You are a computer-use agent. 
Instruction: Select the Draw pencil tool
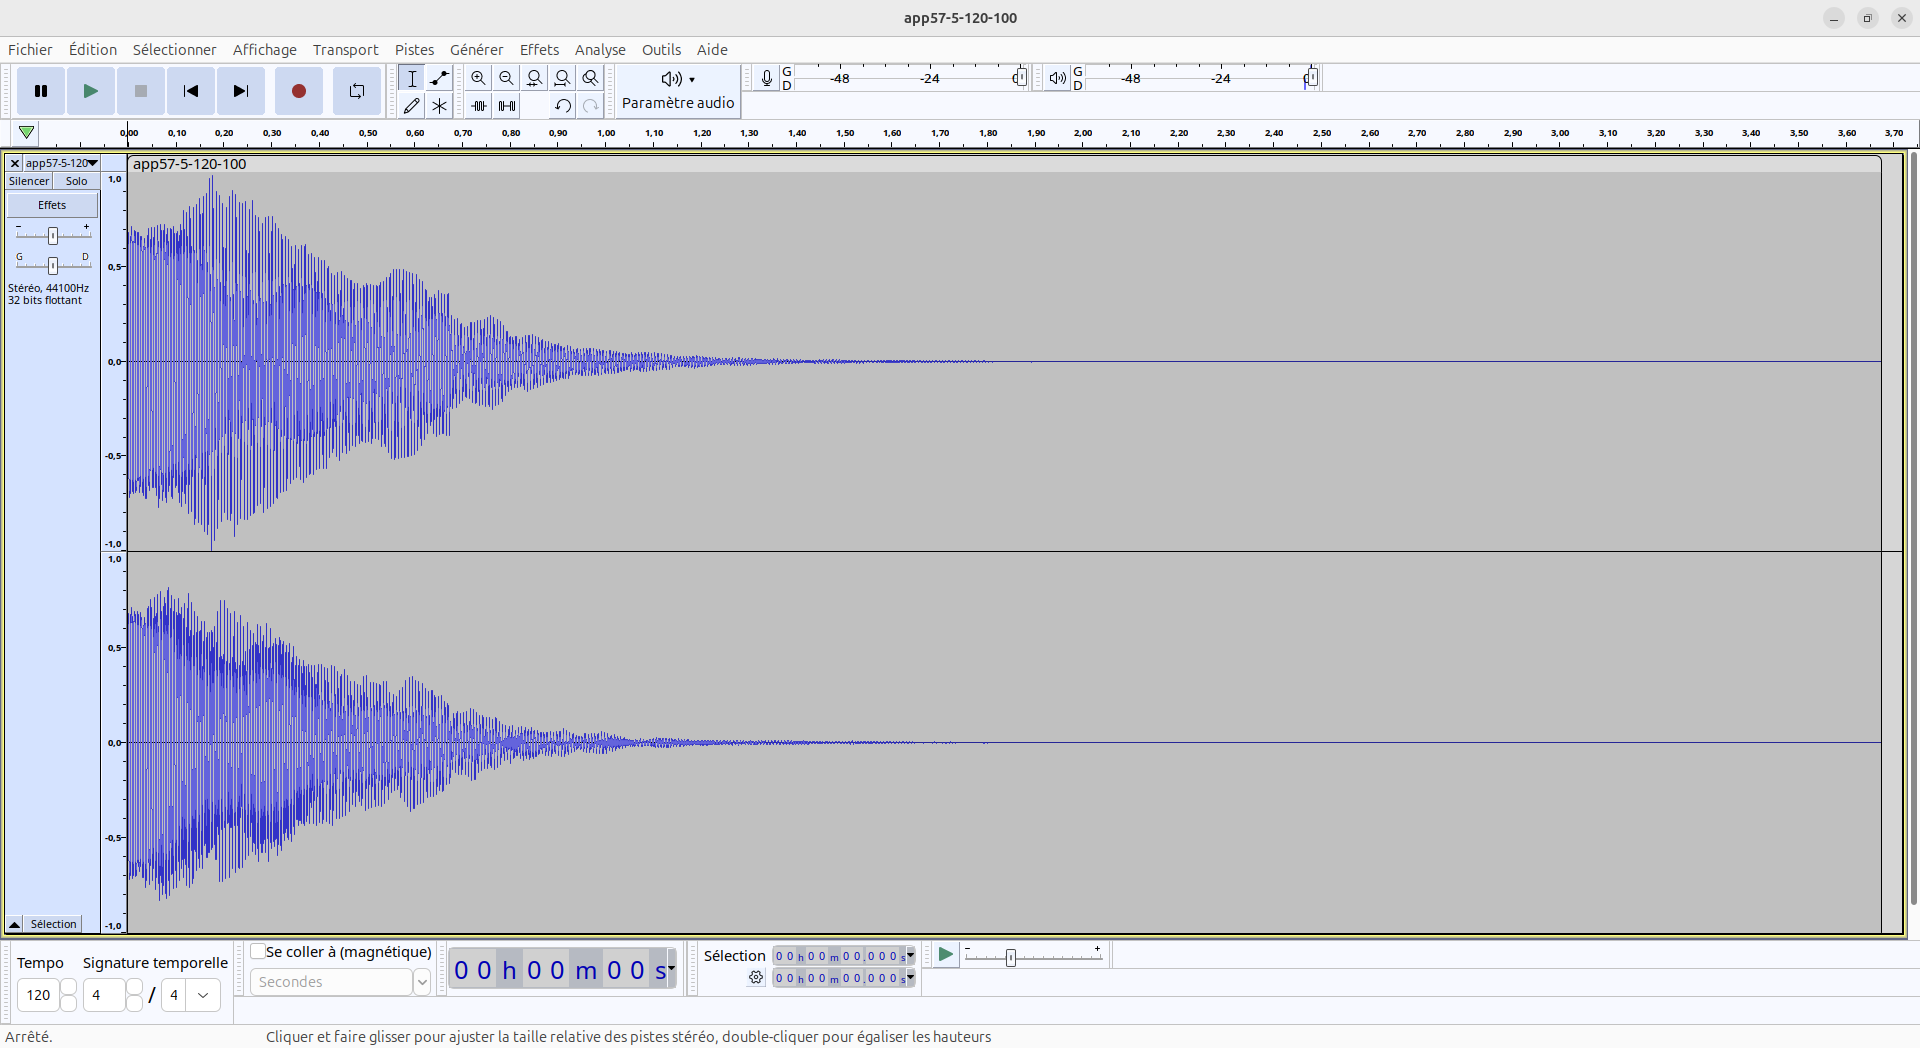(411, 106)
